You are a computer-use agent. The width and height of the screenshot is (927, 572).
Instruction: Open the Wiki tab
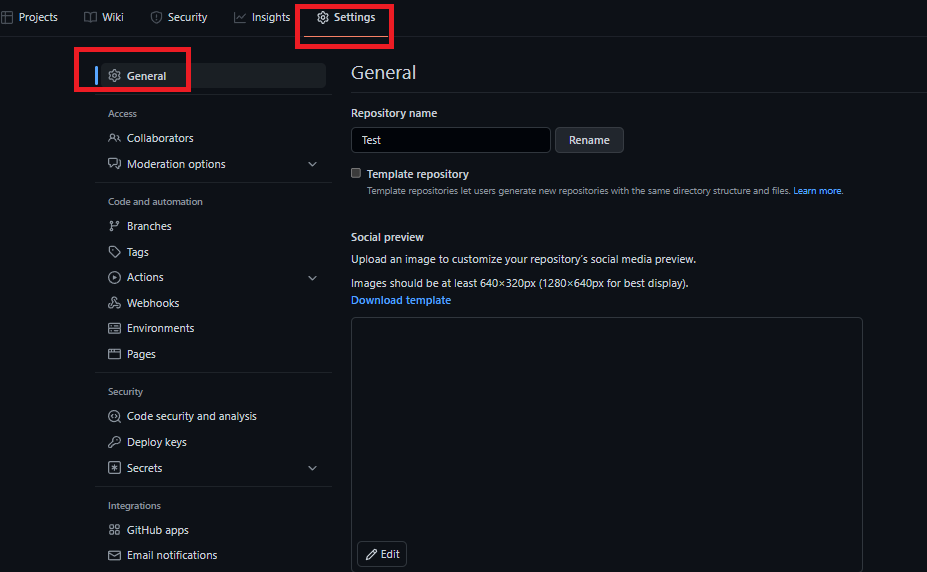(x=103, y=18)
